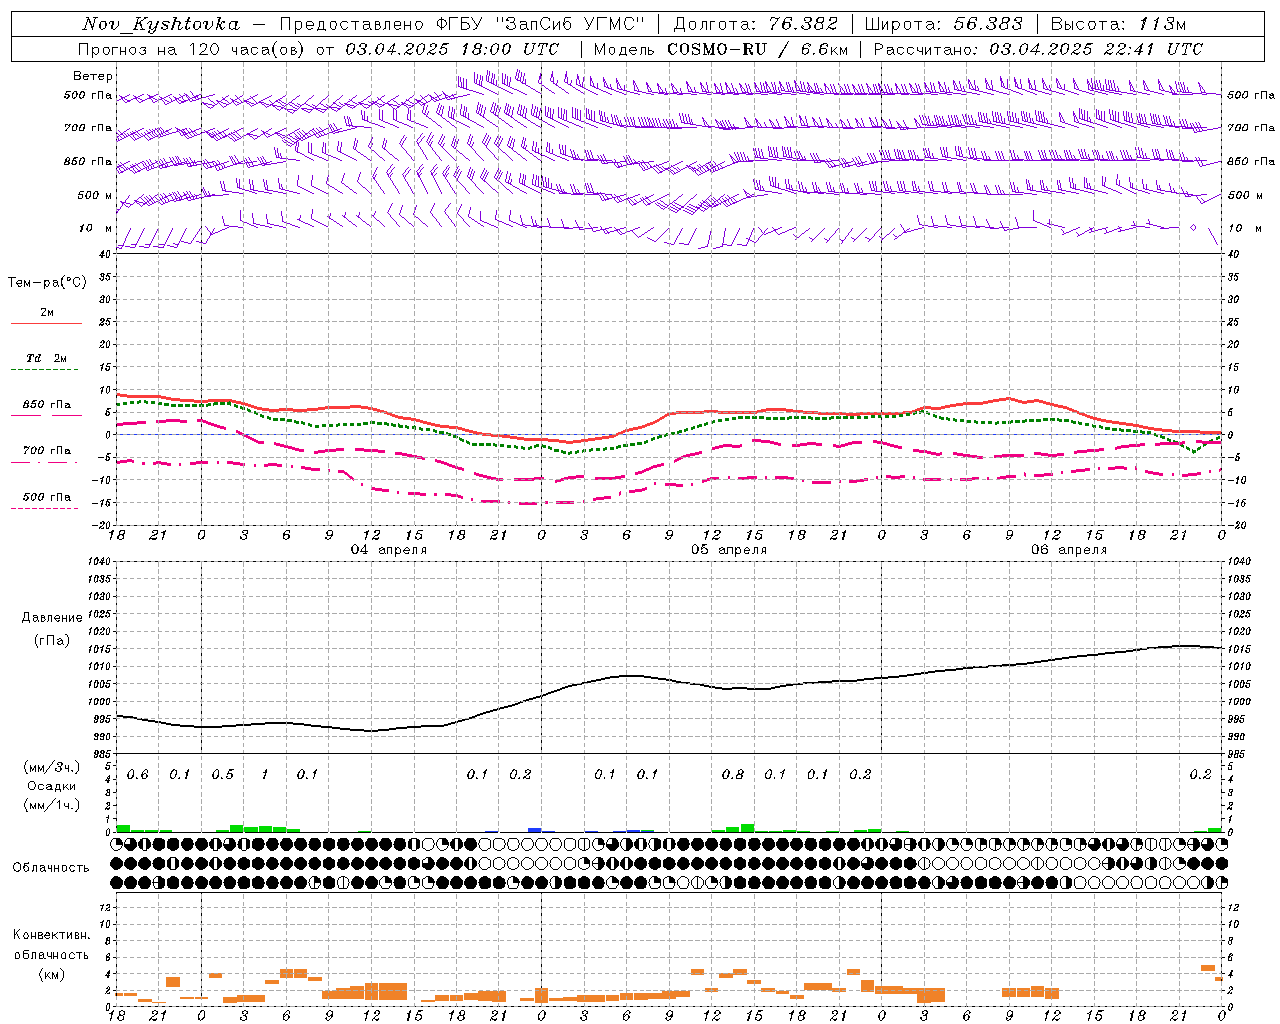This screenshot has height=1024, width=1280.
Task: Click the 500 м wind level label on left
Action: click(95, 195)
